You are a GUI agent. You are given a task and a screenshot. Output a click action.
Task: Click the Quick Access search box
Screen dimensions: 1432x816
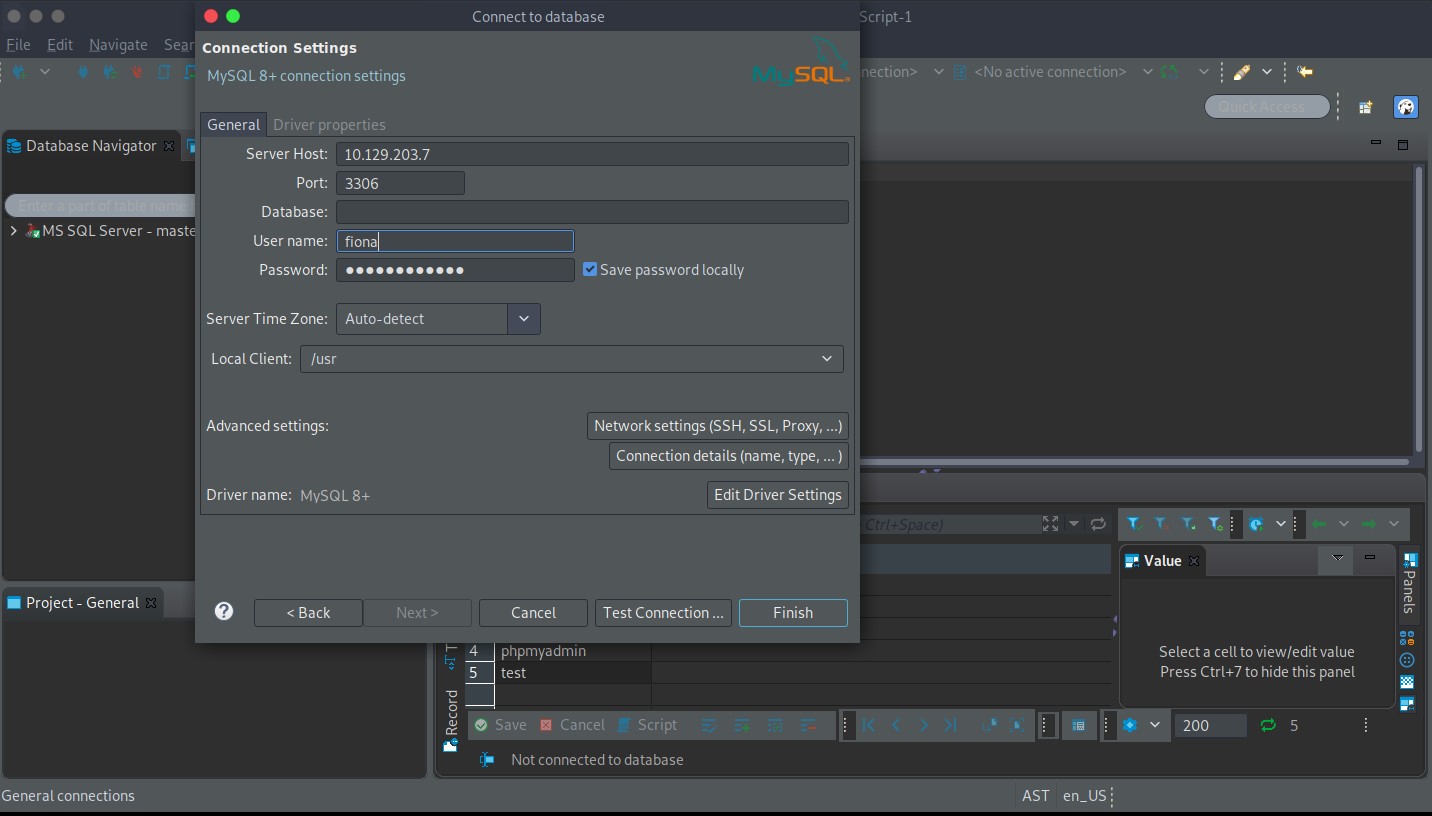(x=1267, y=107)
